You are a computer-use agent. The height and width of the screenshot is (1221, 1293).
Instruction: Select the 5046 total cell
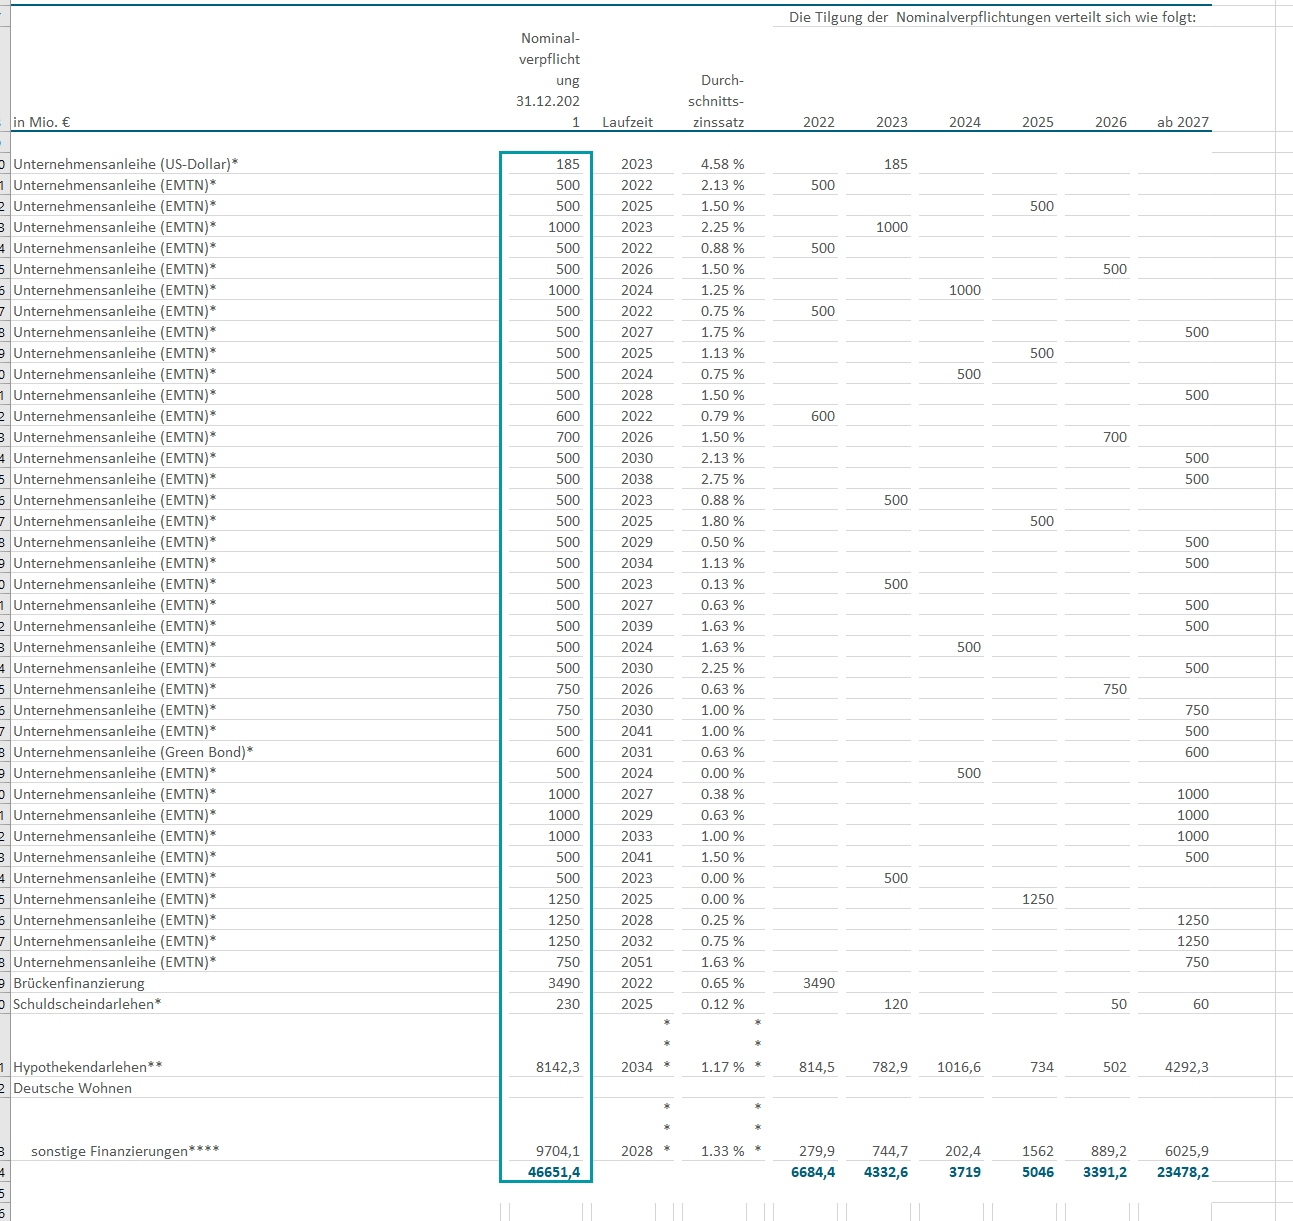point(1038,1172)
